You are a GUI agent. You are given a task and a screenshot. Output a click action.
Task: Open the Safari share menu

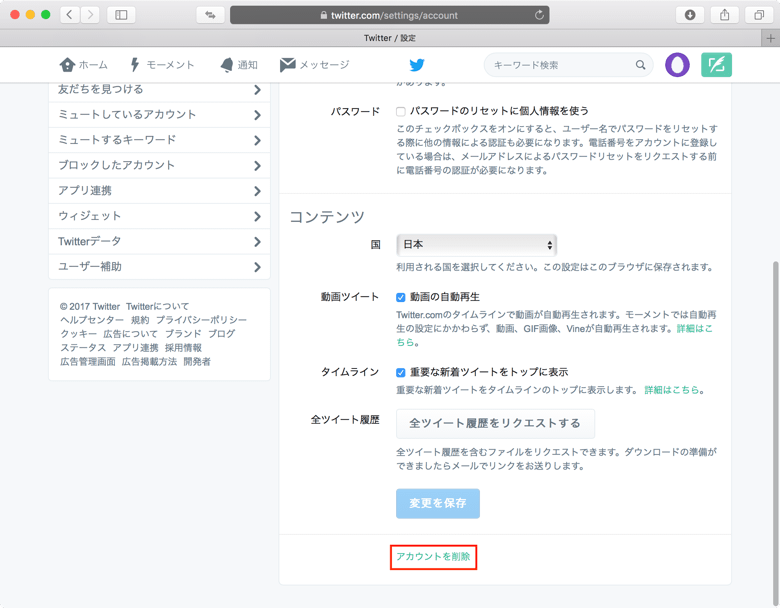pos(724,15)
